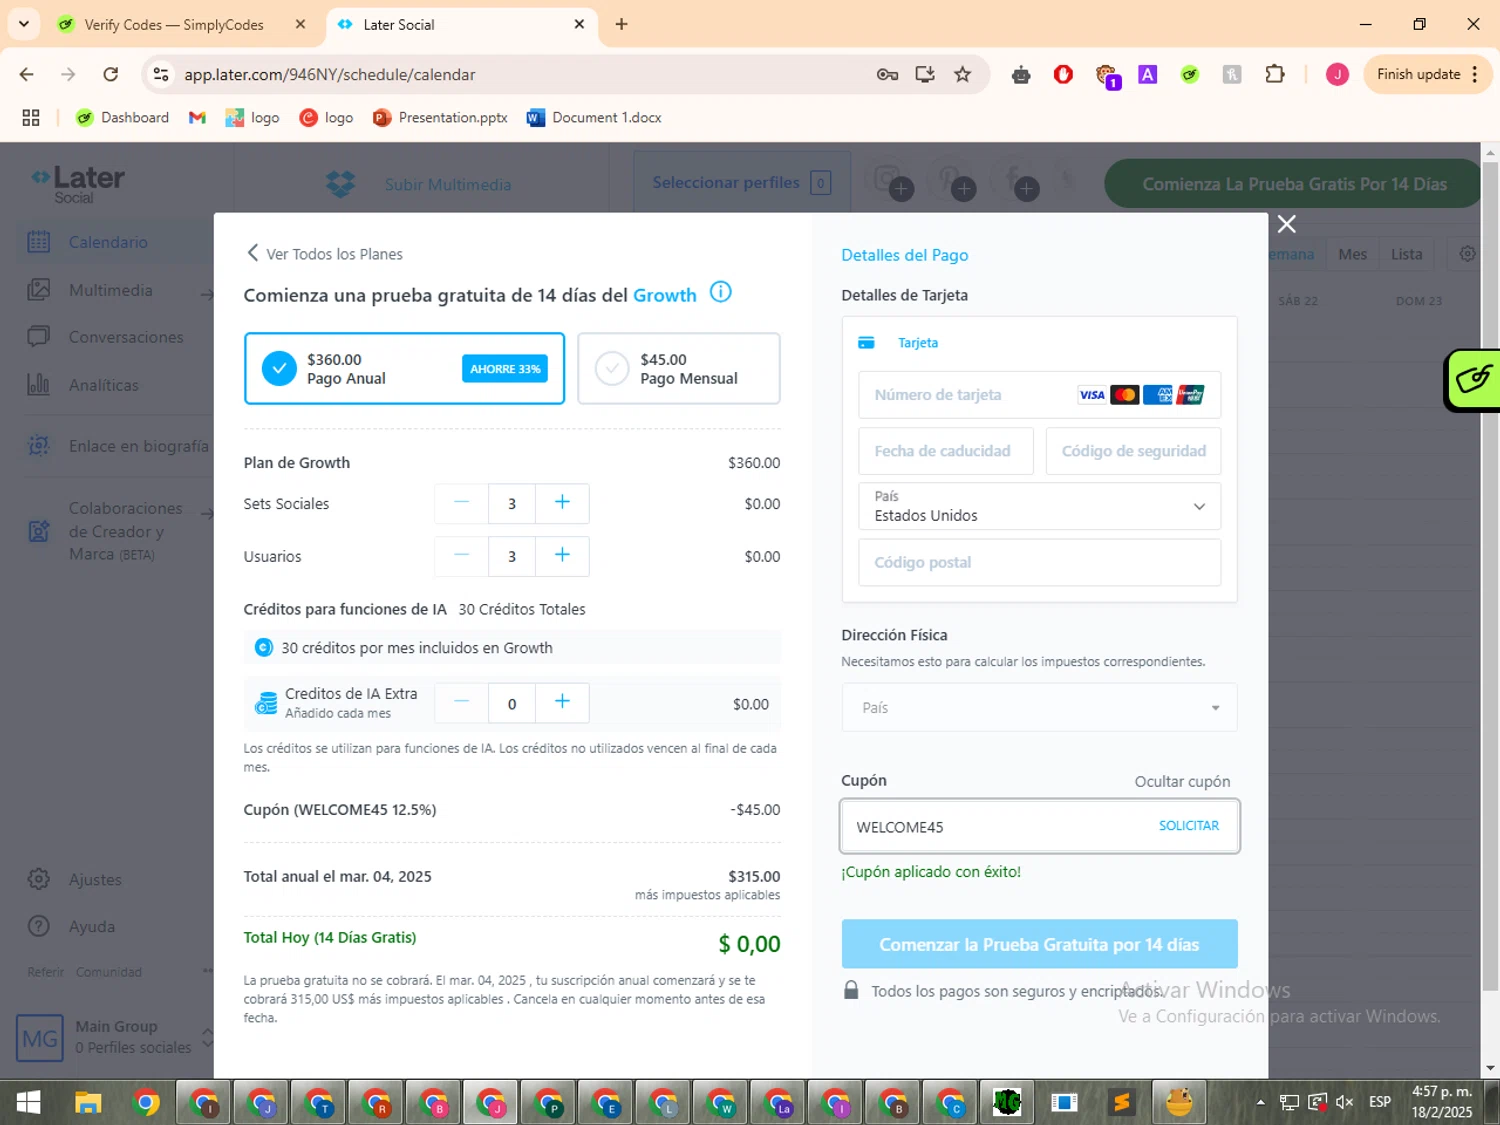Viewport: 1500px width, 1125px height.
Task: Open the País Estados Unidos dropdown
Action: pos(1039,506)
